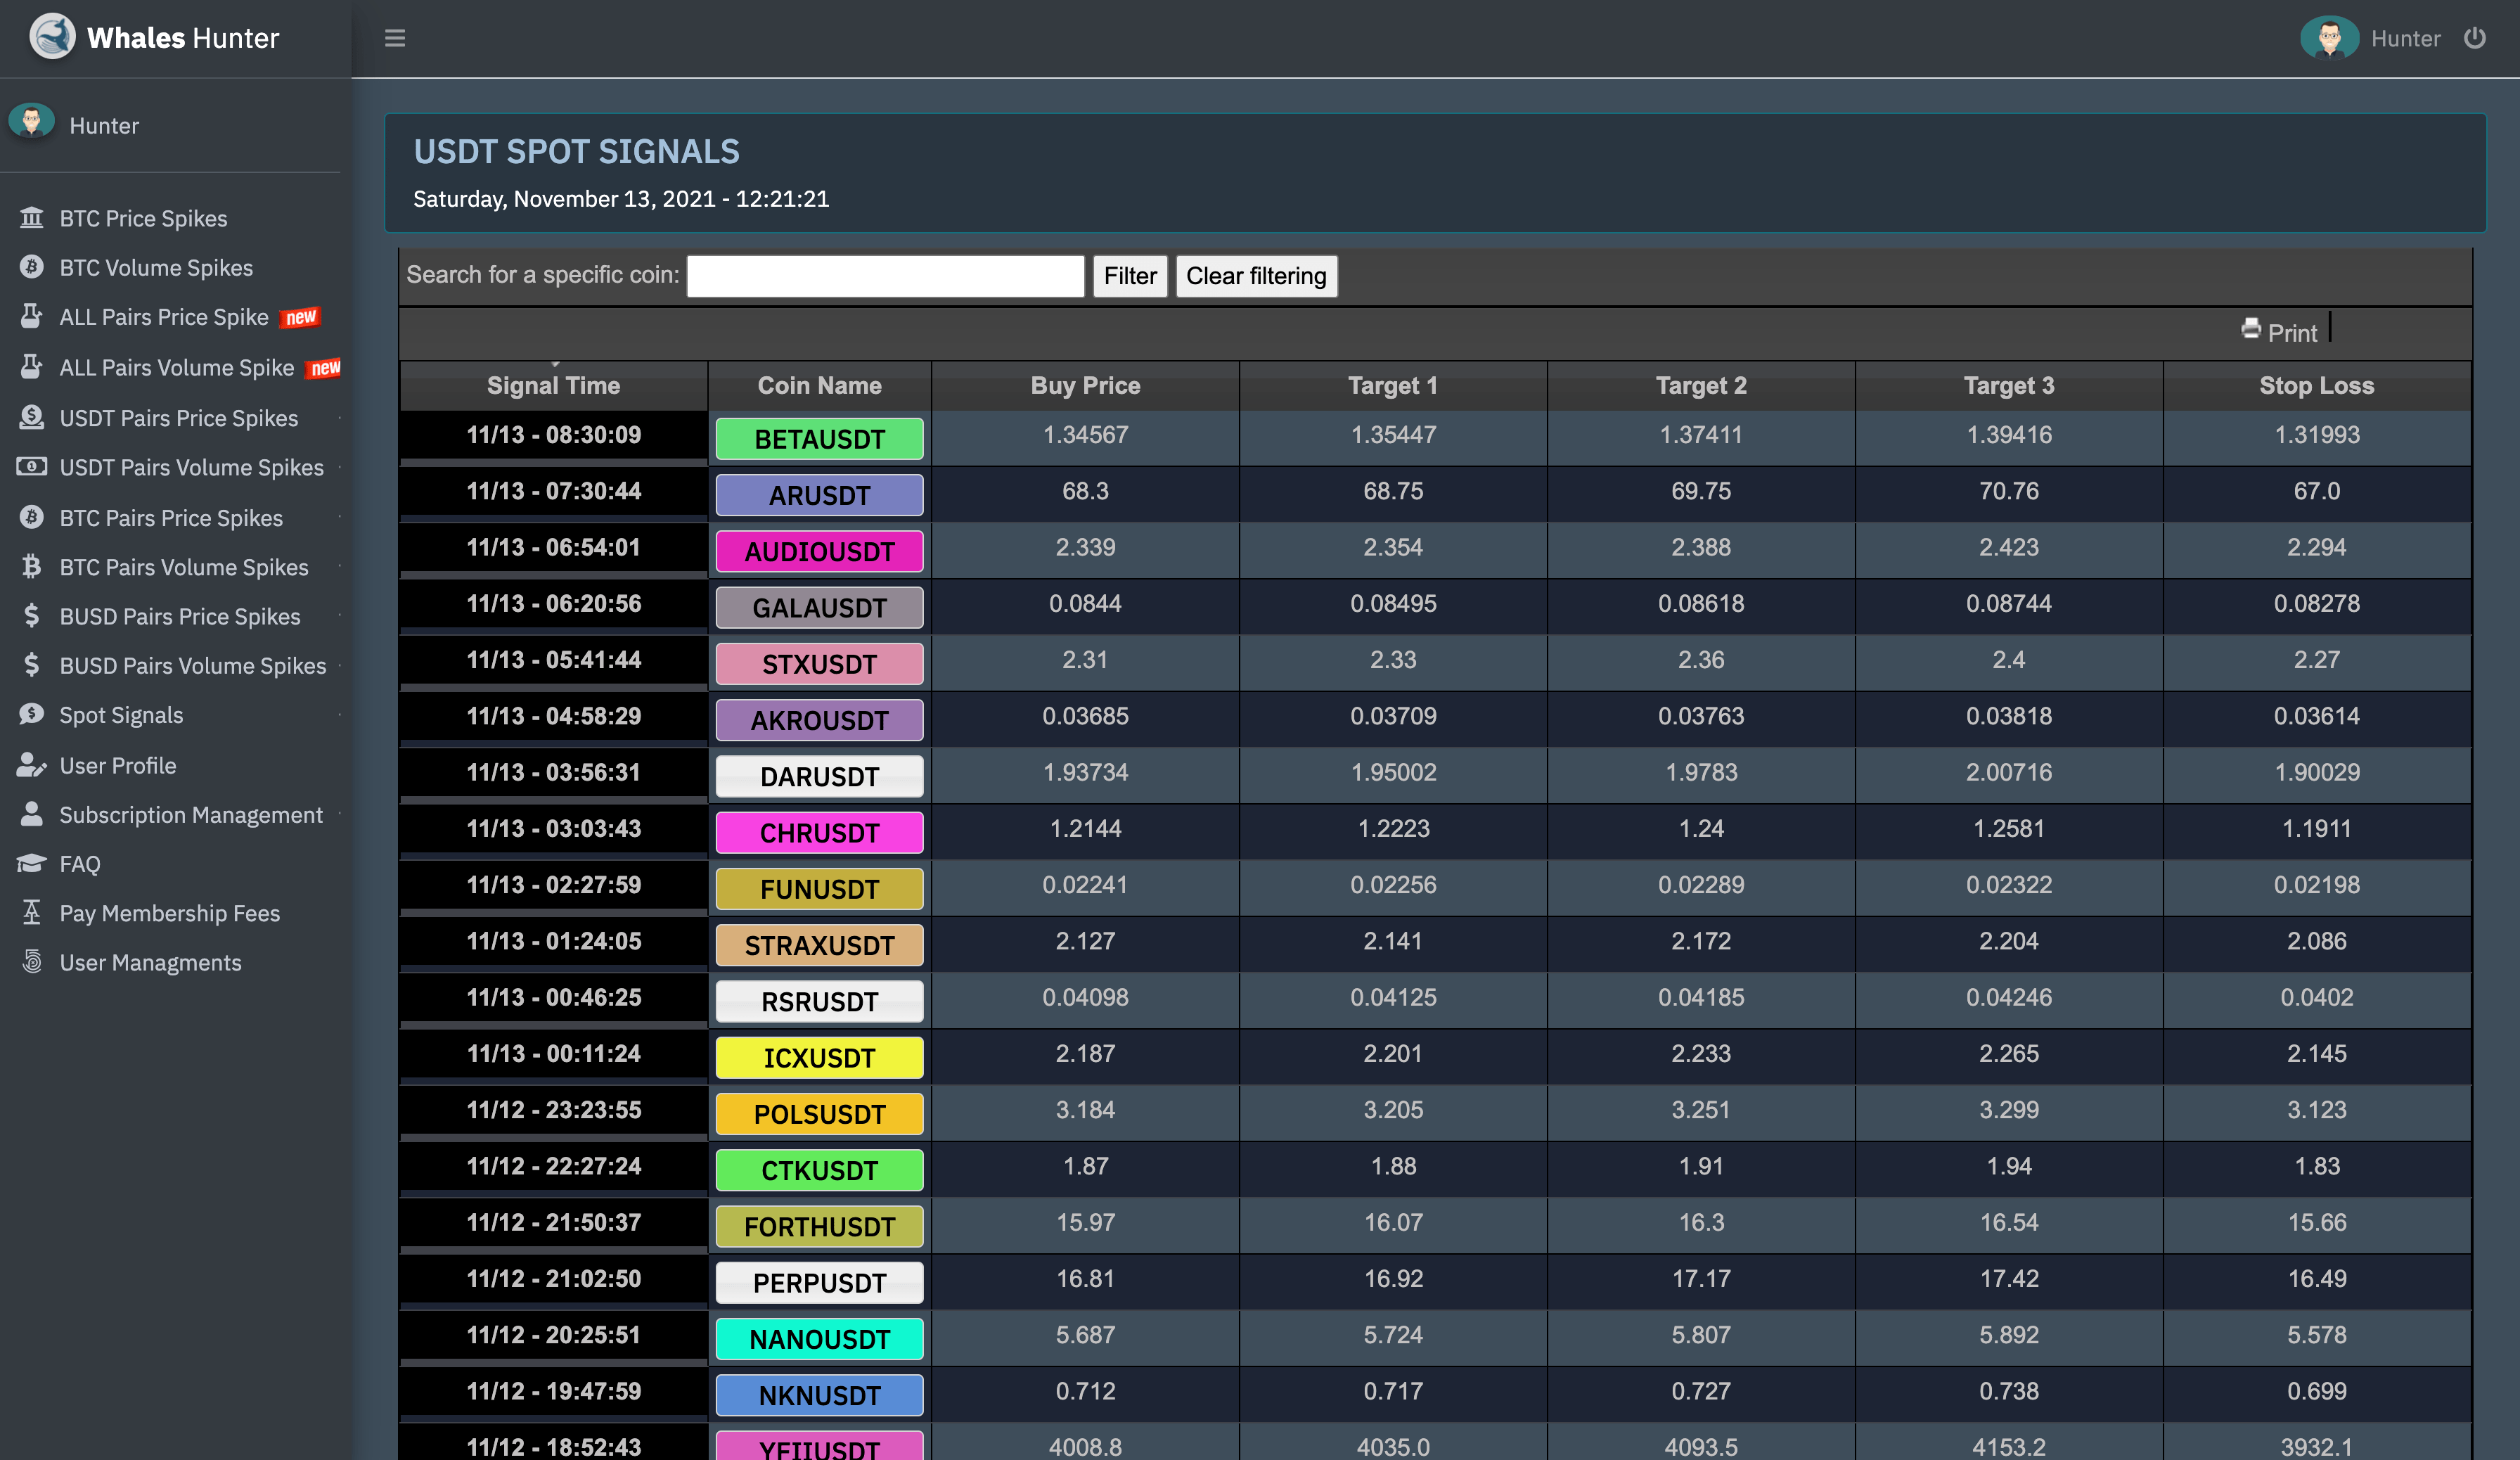Click the Print option
The width and height of the screenshot is (2520, 1460).
[x=2279, y=332]
